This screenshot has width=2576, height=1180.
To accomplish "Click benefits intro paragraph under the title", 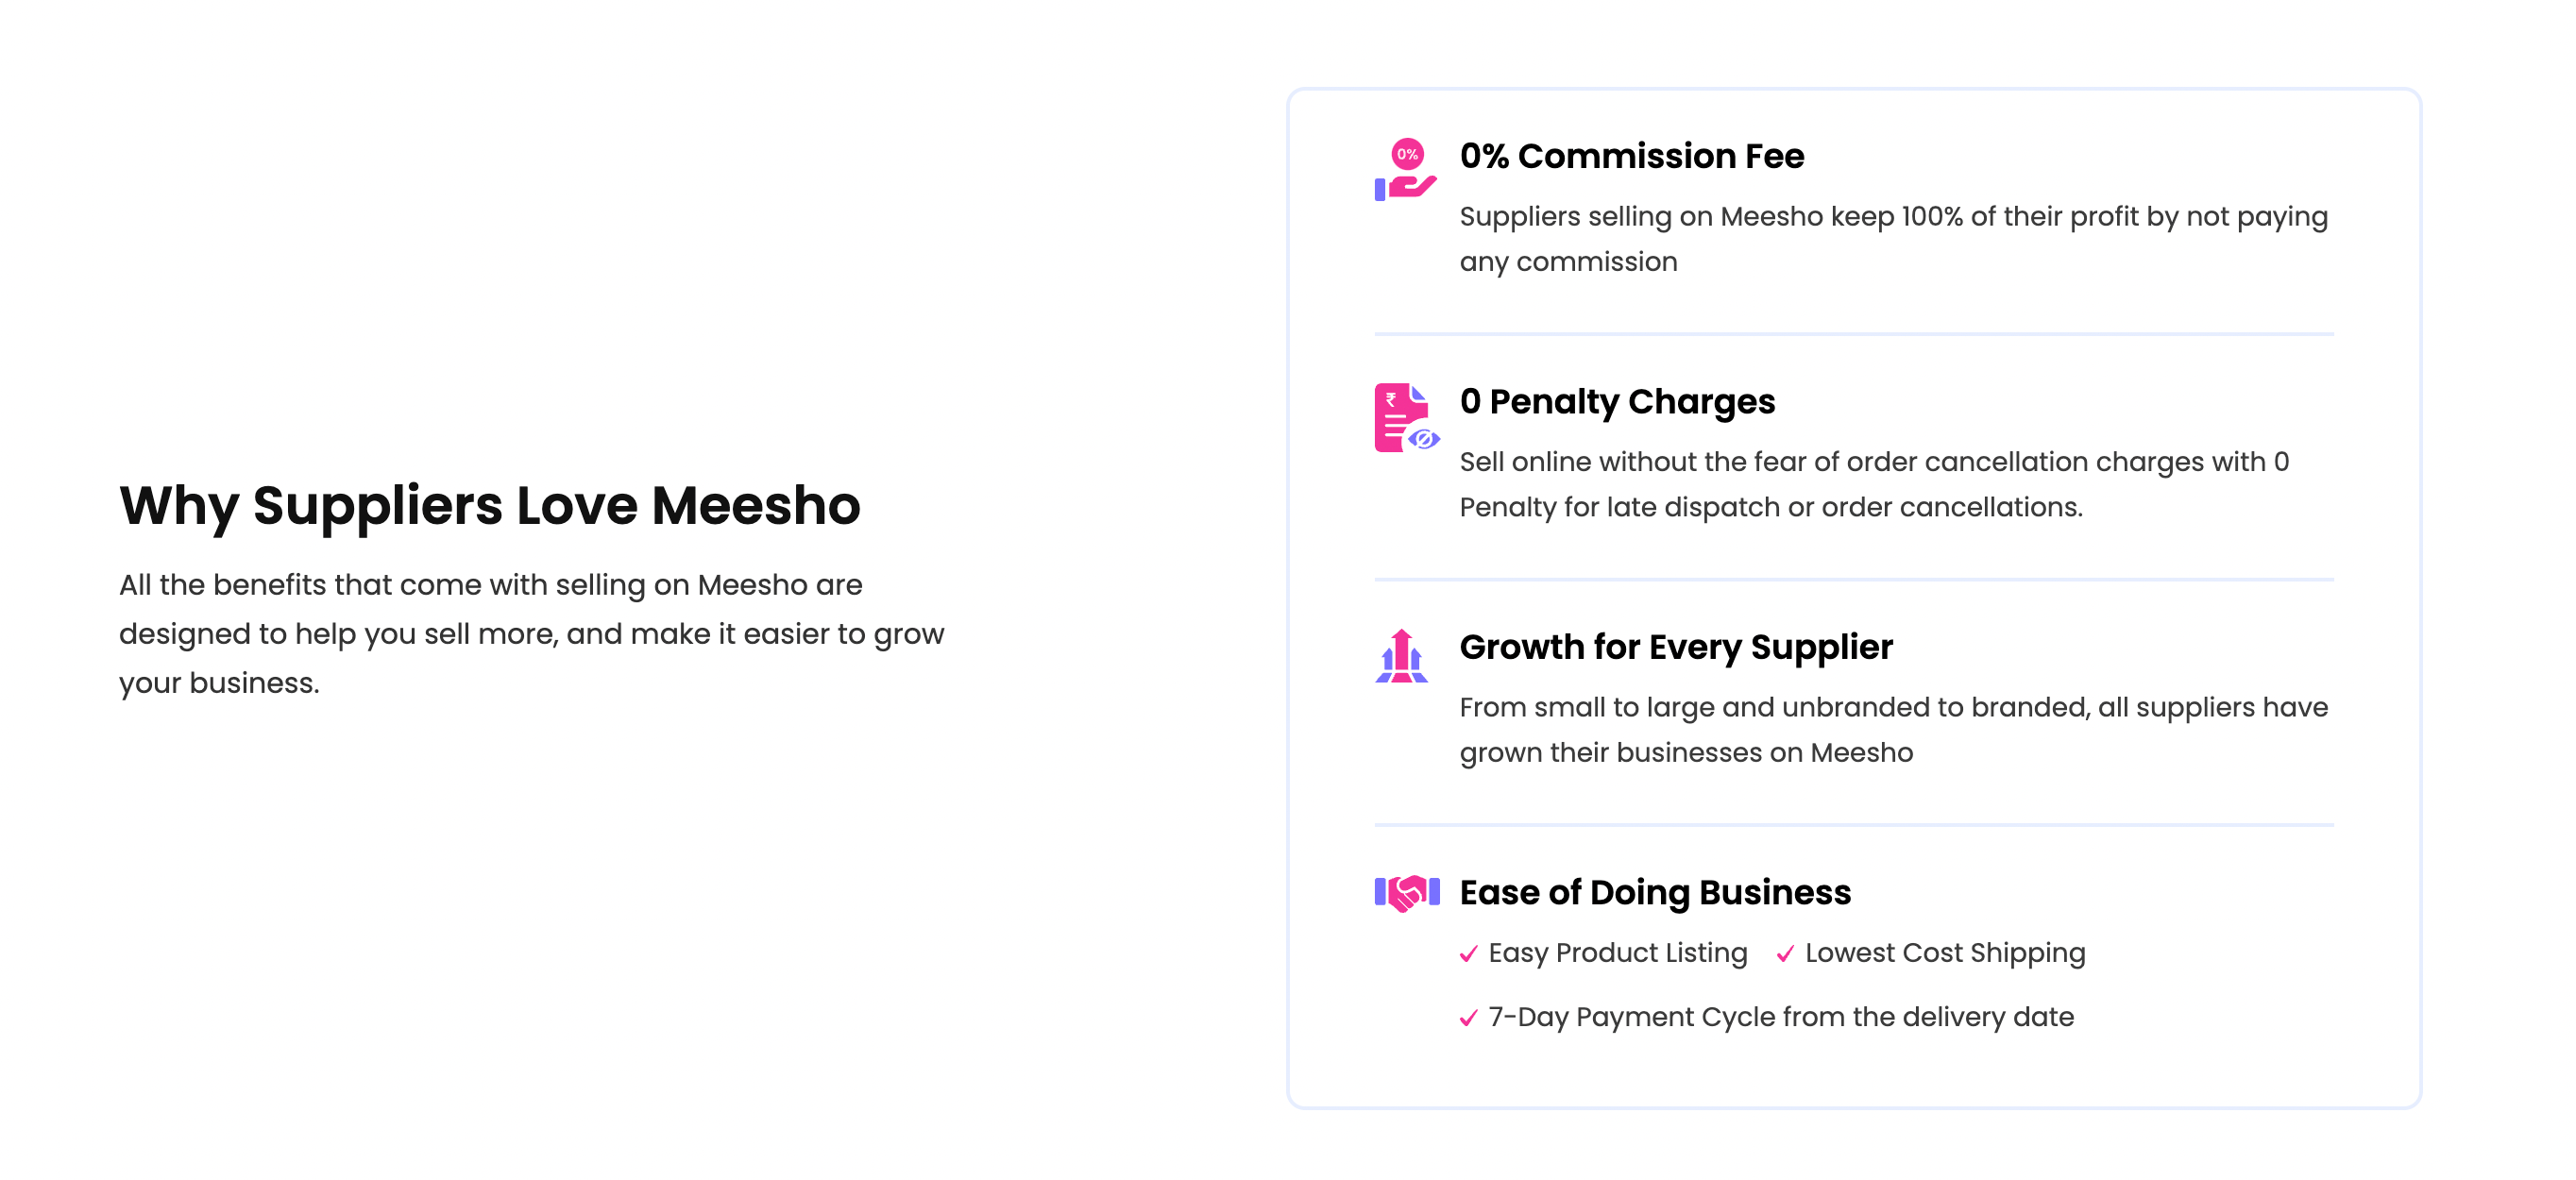I will coord(531,634).
